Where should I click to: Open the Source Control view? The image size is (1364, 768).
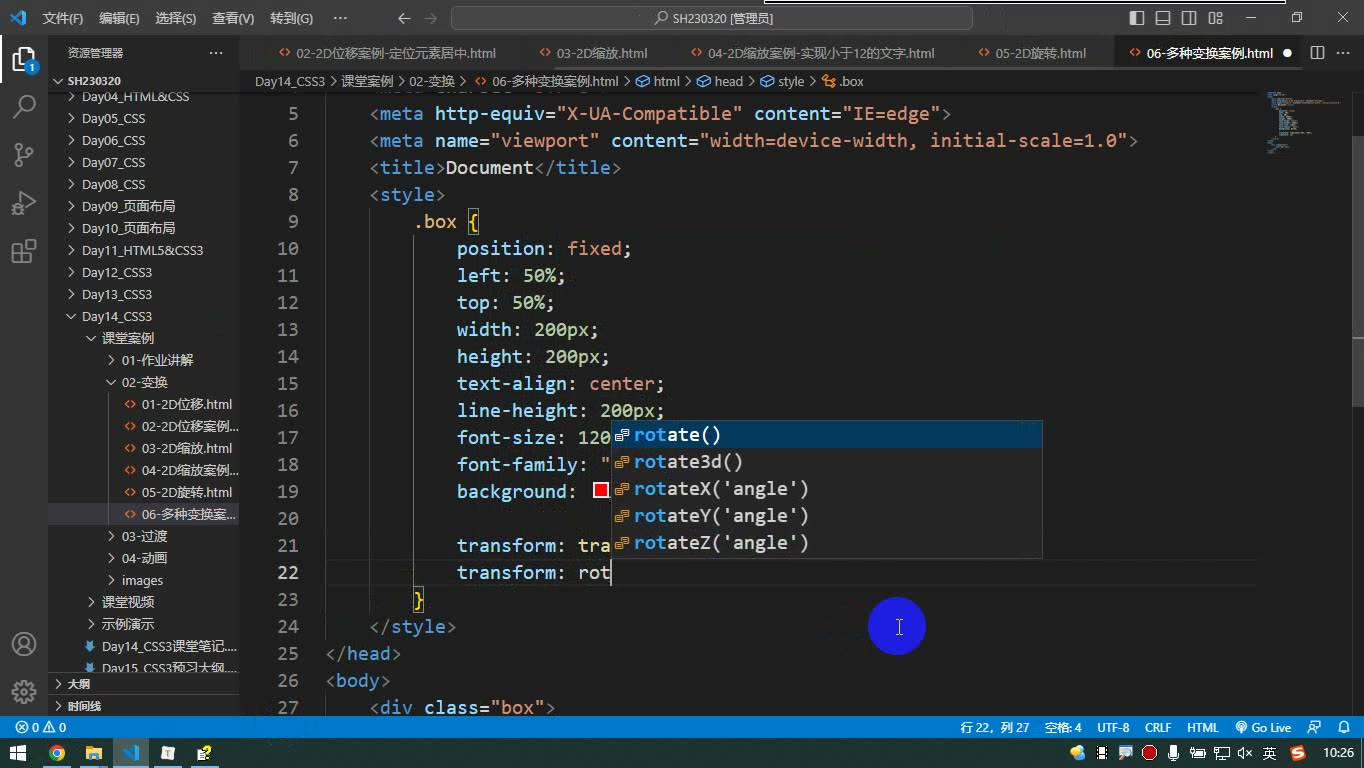24,155
